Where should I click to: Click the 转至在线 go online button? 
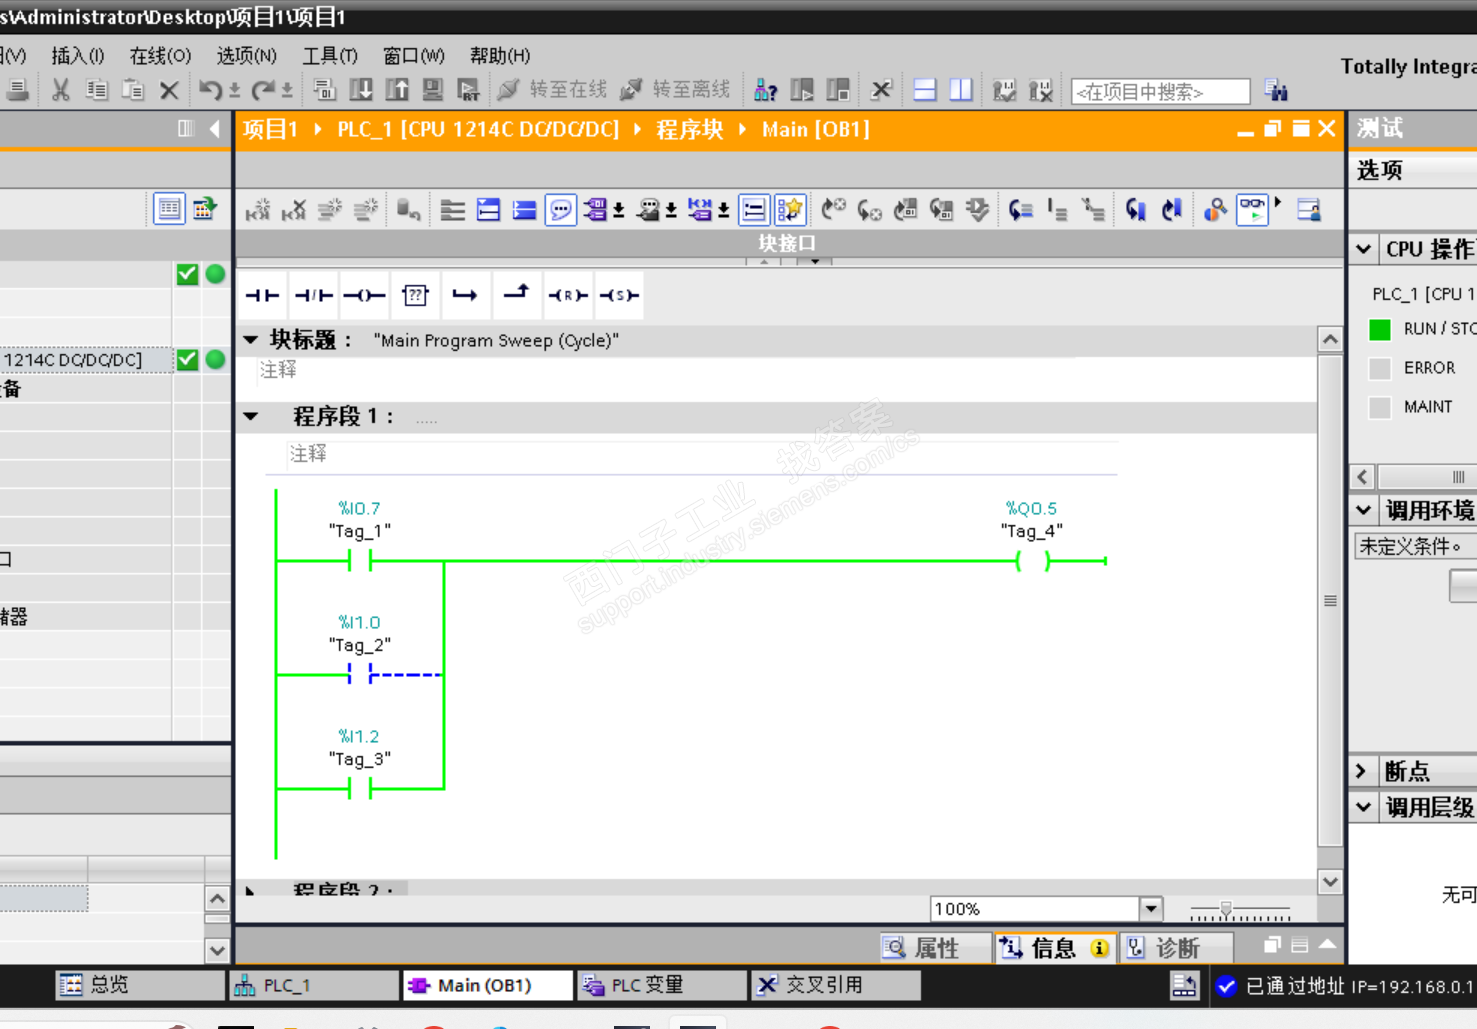tap(553, 90)
